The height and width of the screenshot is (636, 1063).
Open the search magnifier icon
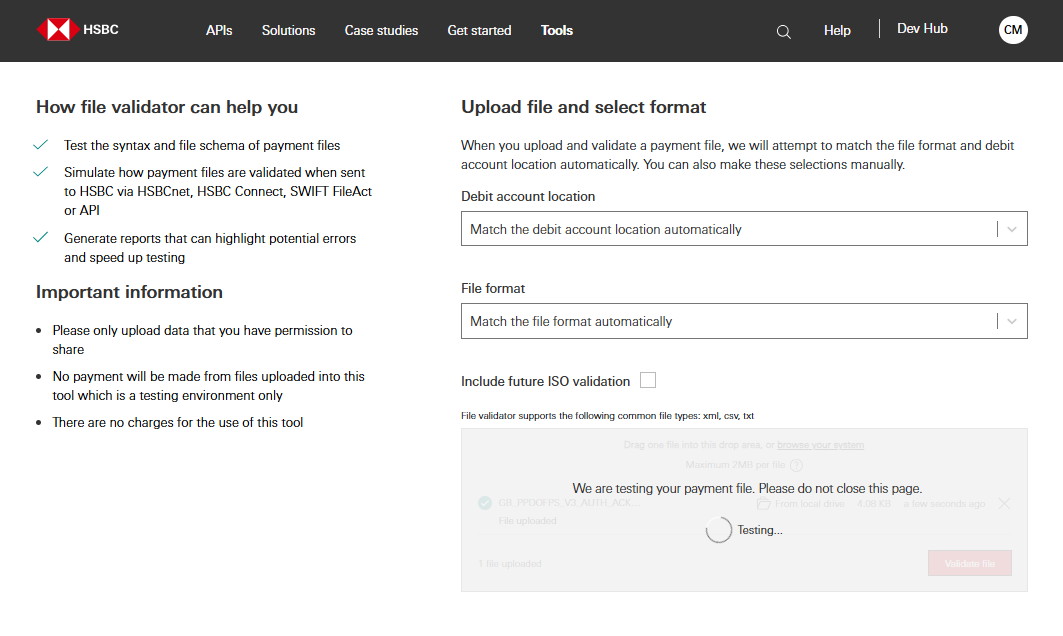click(783, 31)
